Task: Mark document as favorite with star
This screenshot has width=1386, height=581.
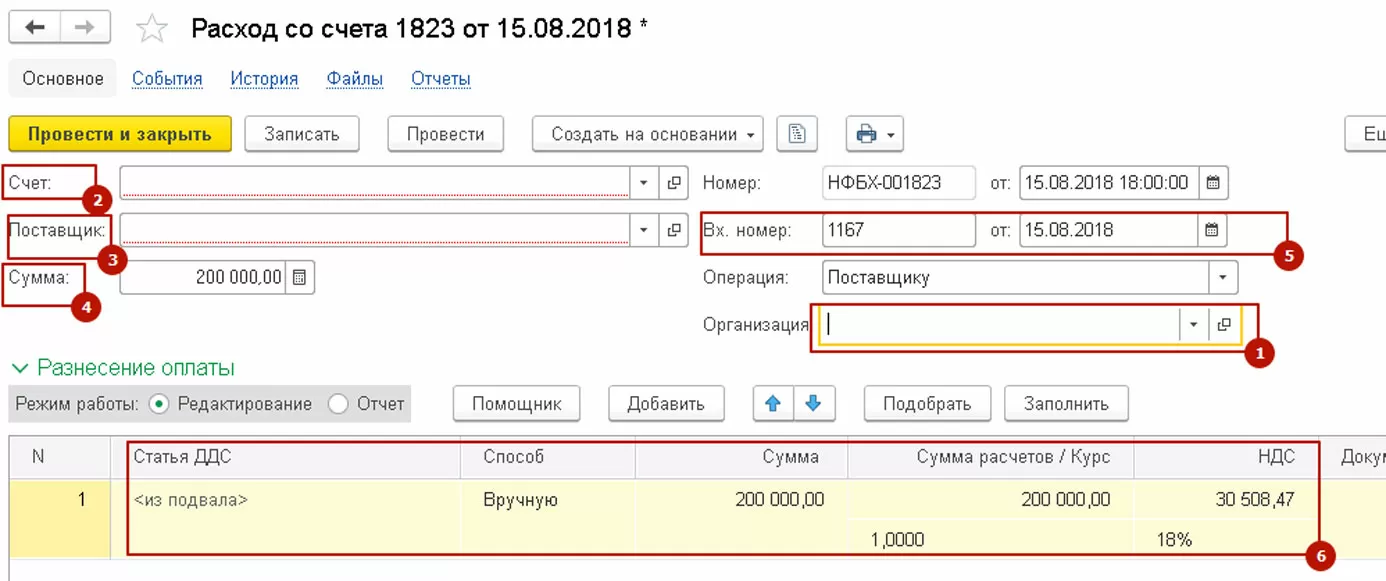Action: coord(152,28)
